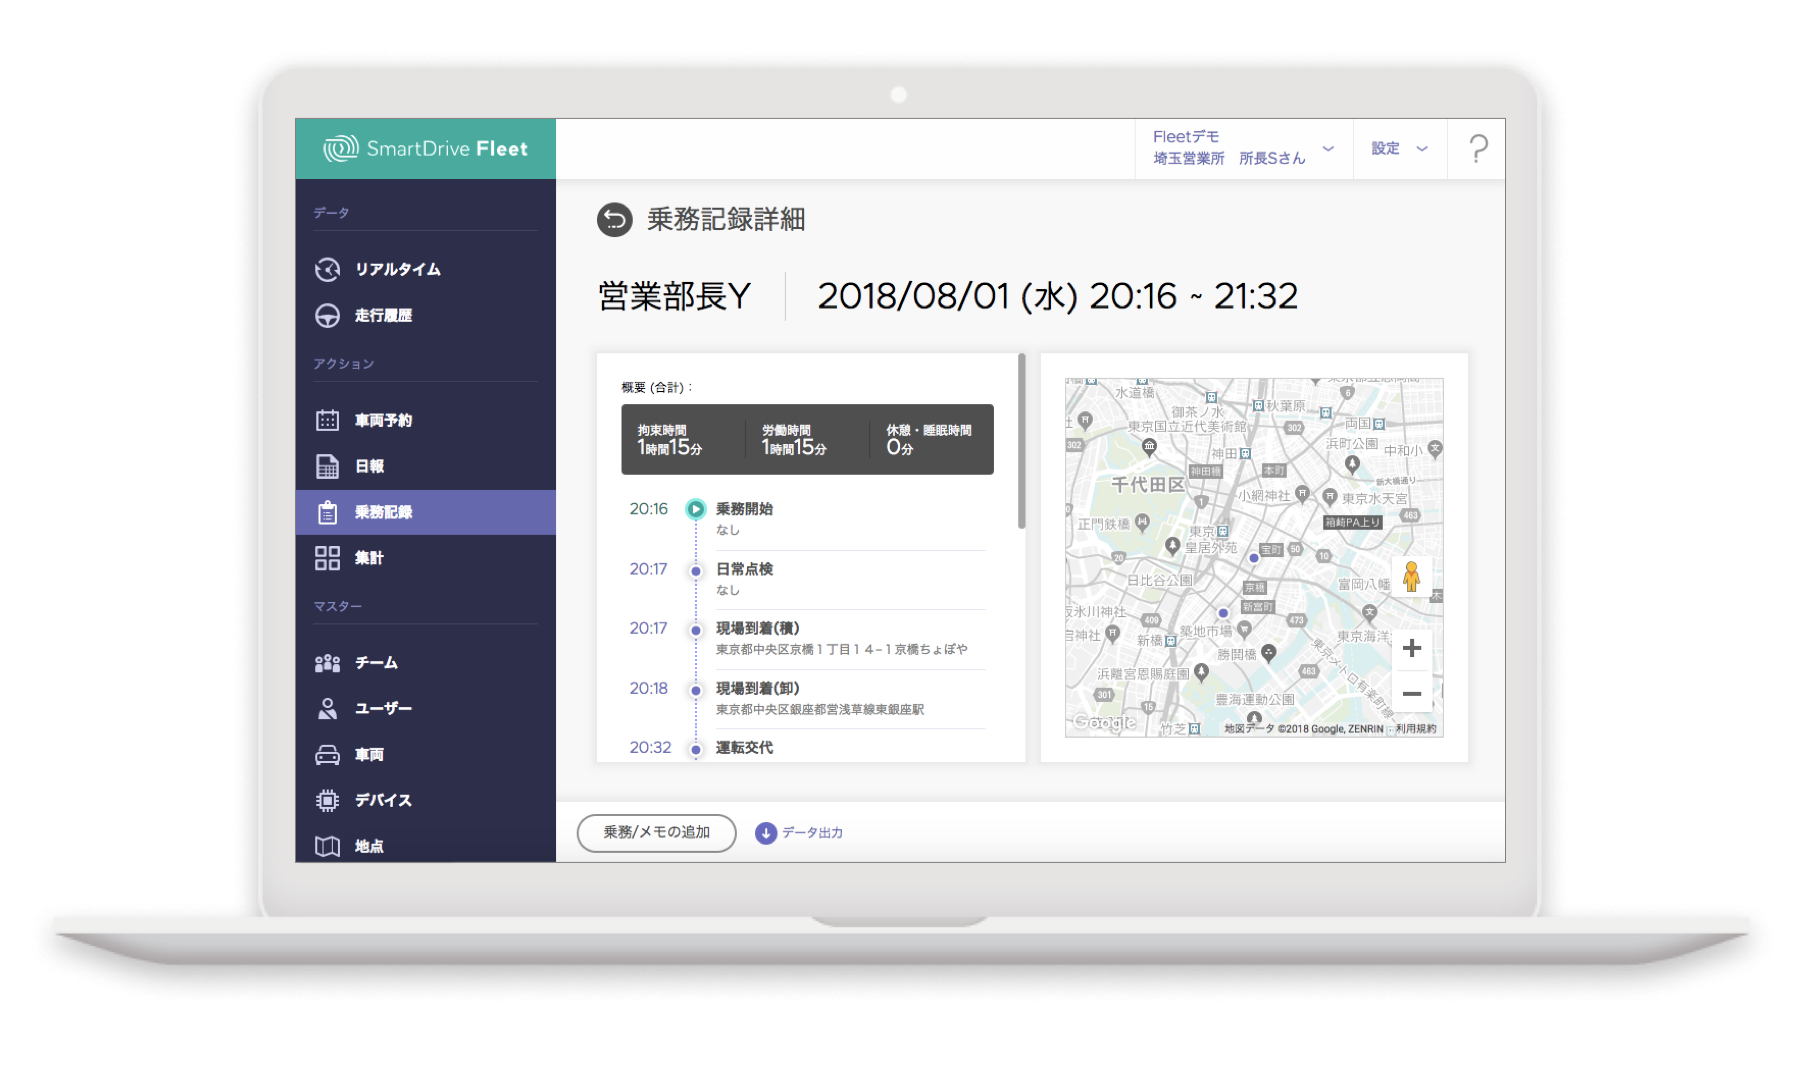The image size is (1802, 1068).
Task: Open リアルタイム menu item
Action: (426, 270)
